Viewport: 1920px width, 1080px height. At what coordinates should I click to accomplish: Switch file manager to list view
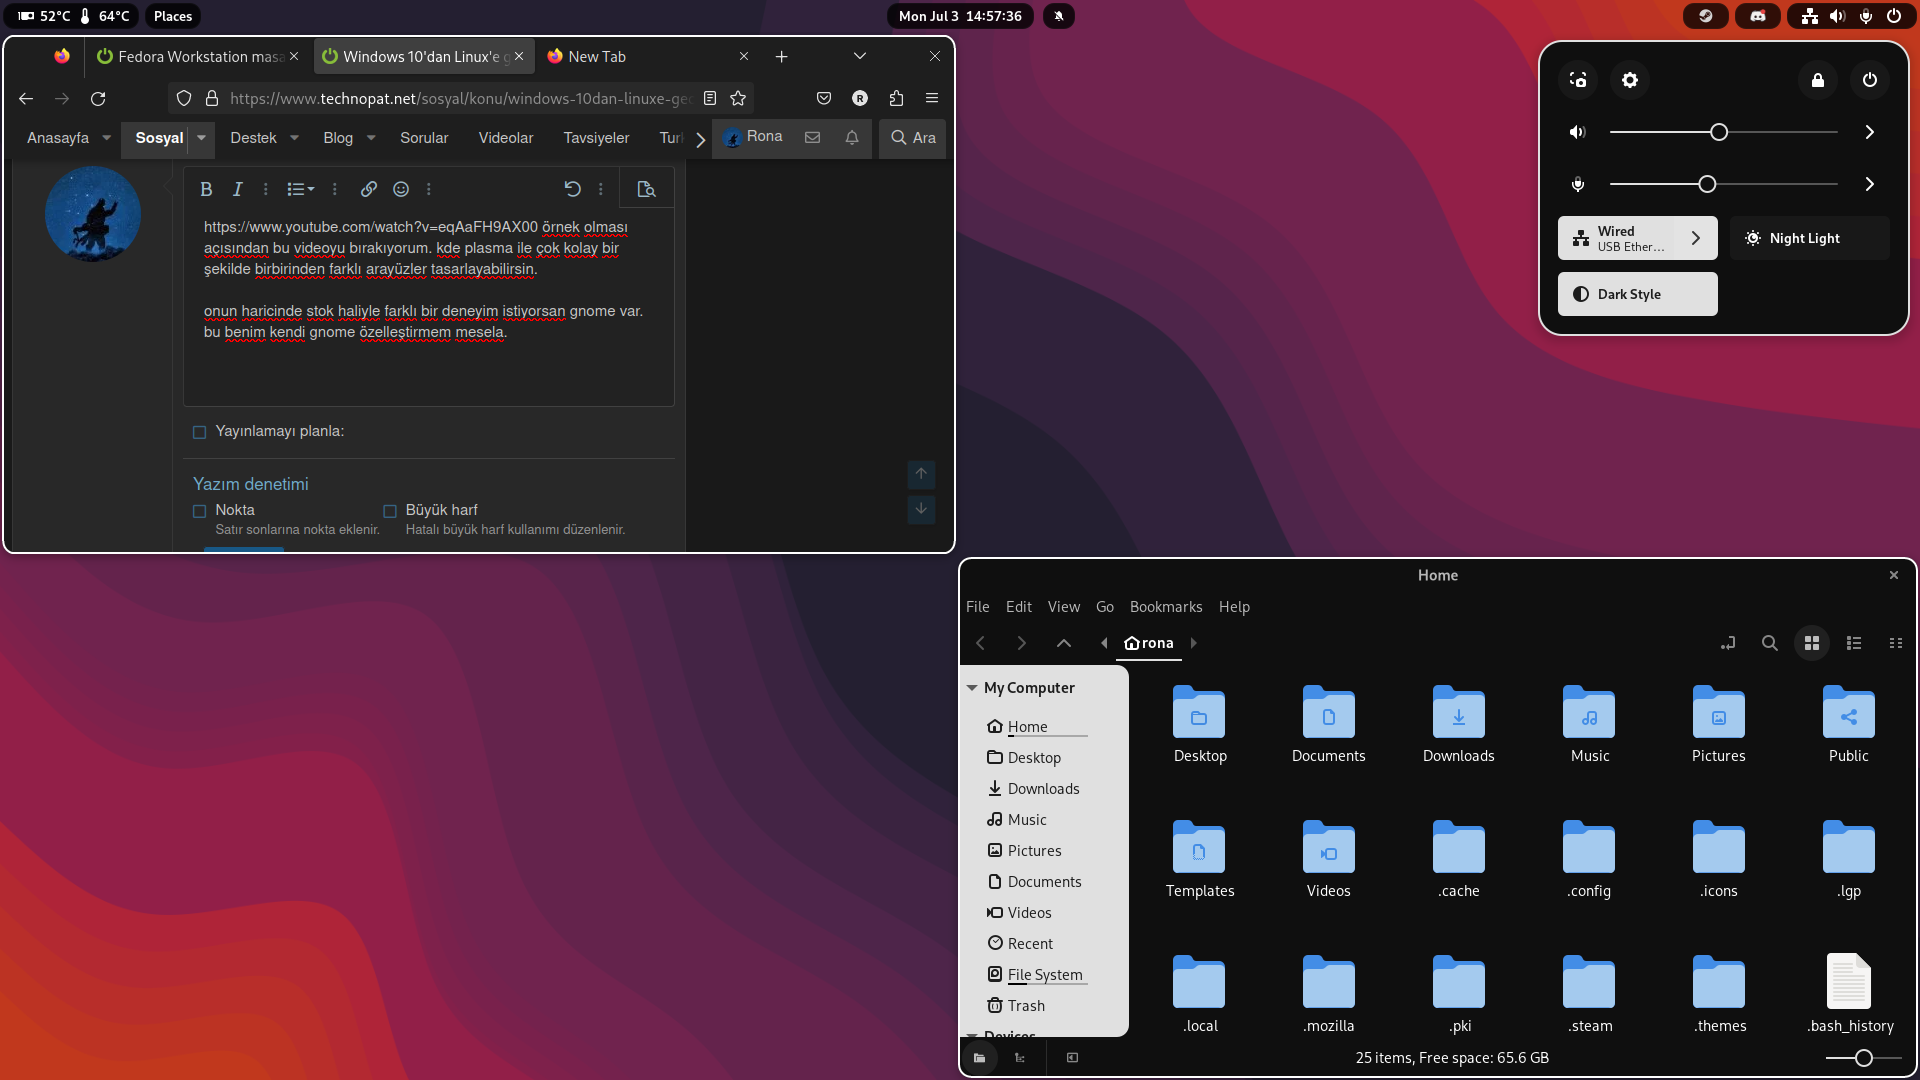point(1854,643)
